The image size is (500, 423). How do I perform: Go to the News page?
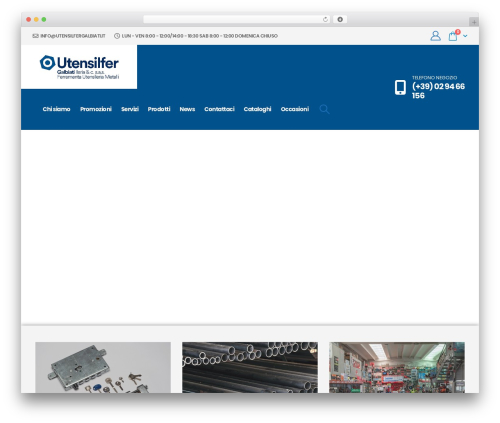point(187,109)
